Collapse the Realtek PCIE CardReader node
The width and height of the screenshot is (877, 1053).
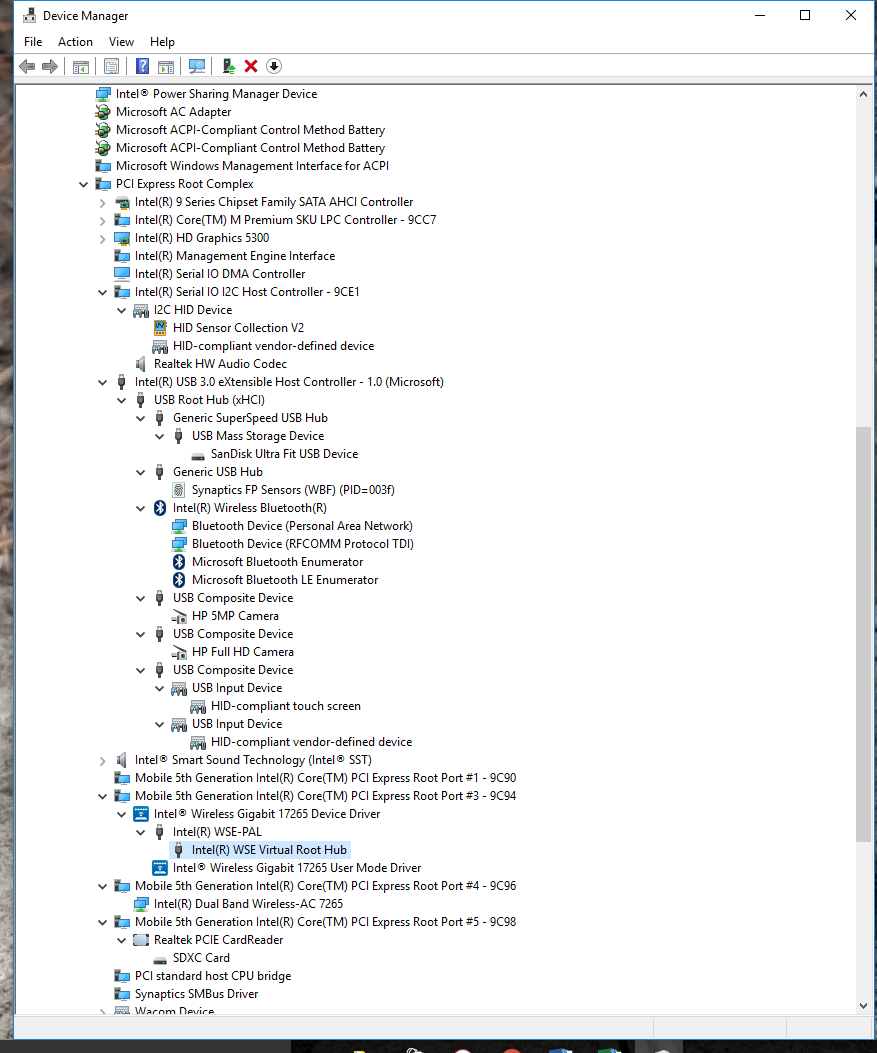click(122, 941)
